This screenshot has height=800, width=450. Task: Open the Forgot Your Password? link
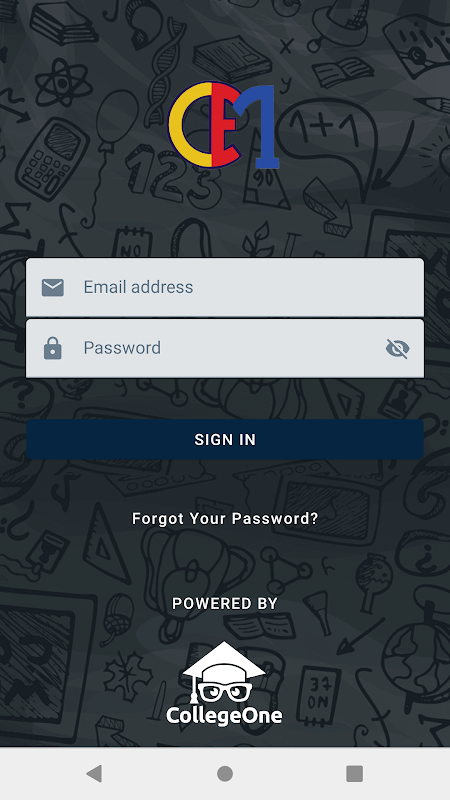[225, 519]
